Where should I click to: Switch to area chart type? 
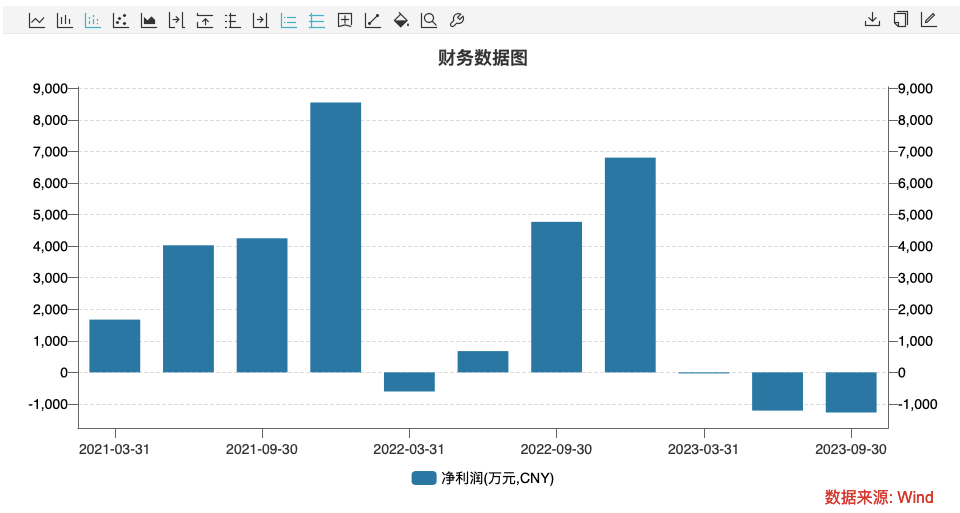(x=149, y=20)
